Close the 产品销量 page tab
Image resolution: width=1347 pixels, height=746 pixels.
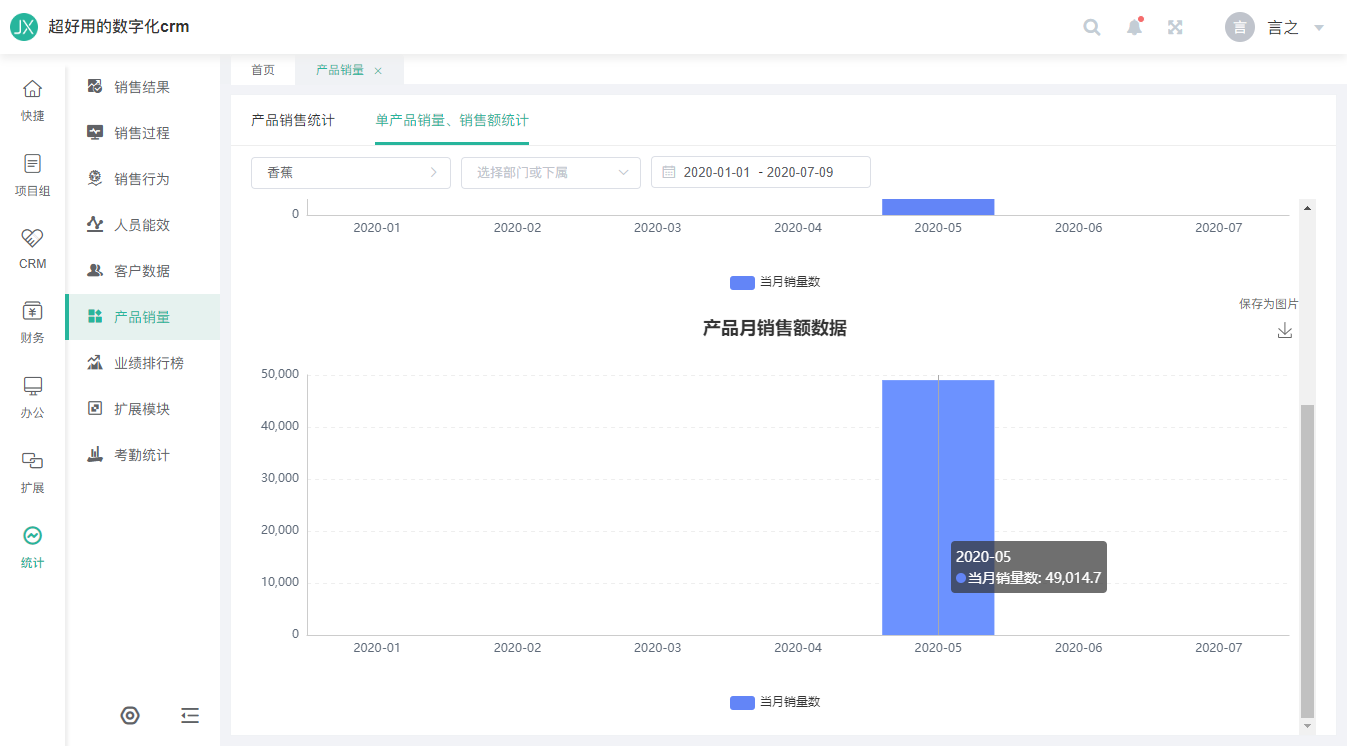(x=378, y=71)
